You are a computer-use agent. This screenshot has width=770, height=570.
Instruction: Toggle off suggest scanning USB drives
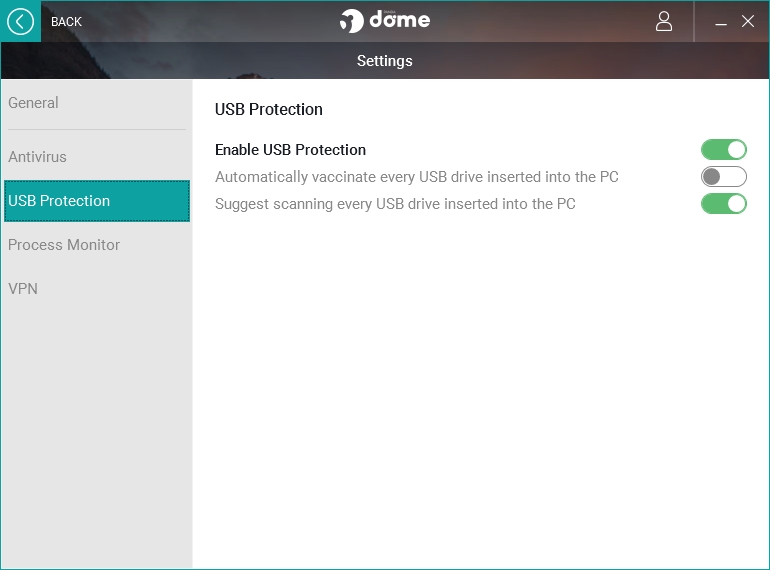click(x=724, y=204)
